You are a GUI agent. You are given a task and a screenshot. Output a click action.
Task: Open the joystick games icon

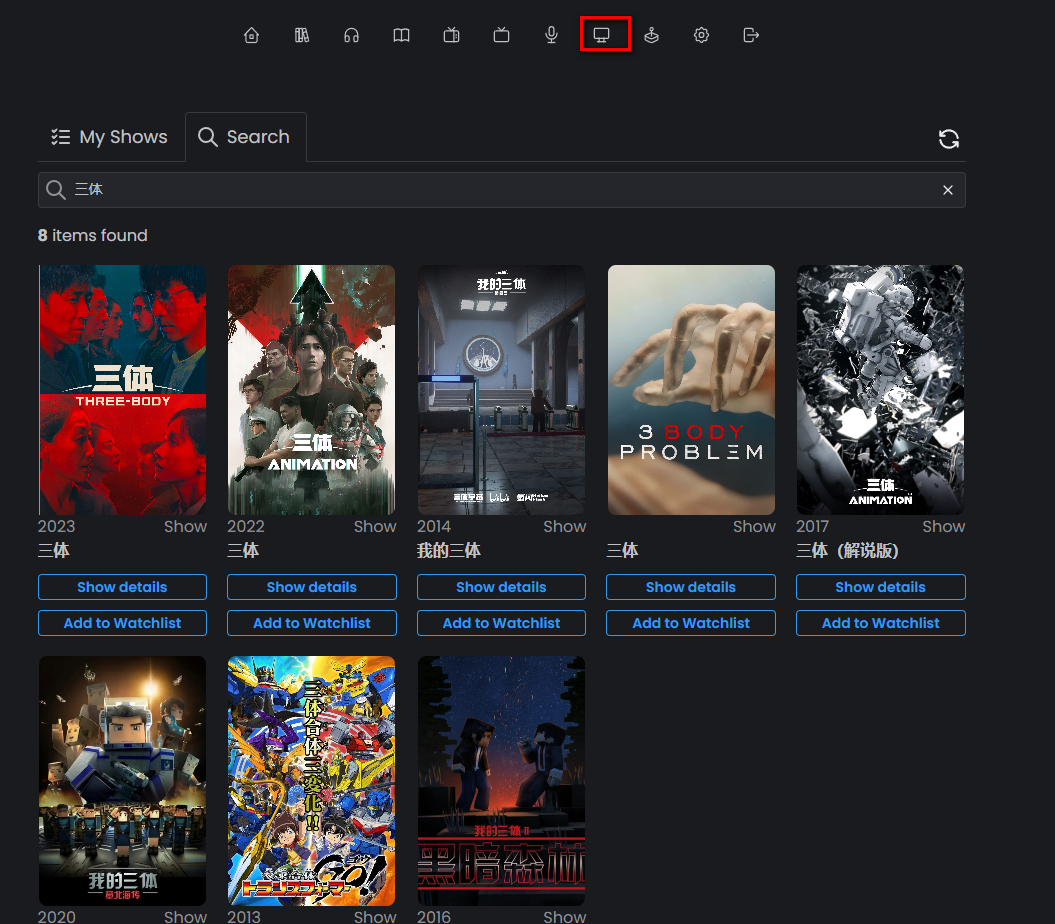click(652, 35)
